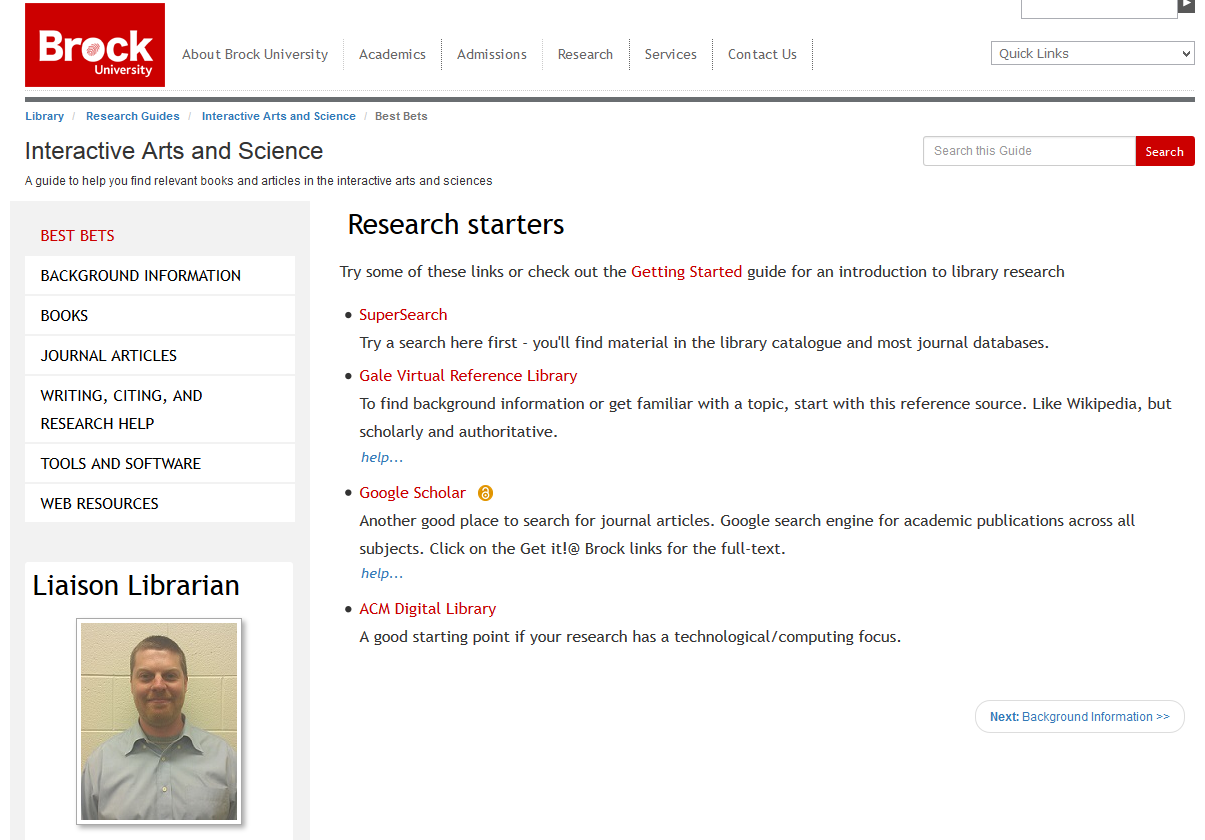The image size is (1205, 840).
Task: Select the Best Bets tab
Action: 160,236
